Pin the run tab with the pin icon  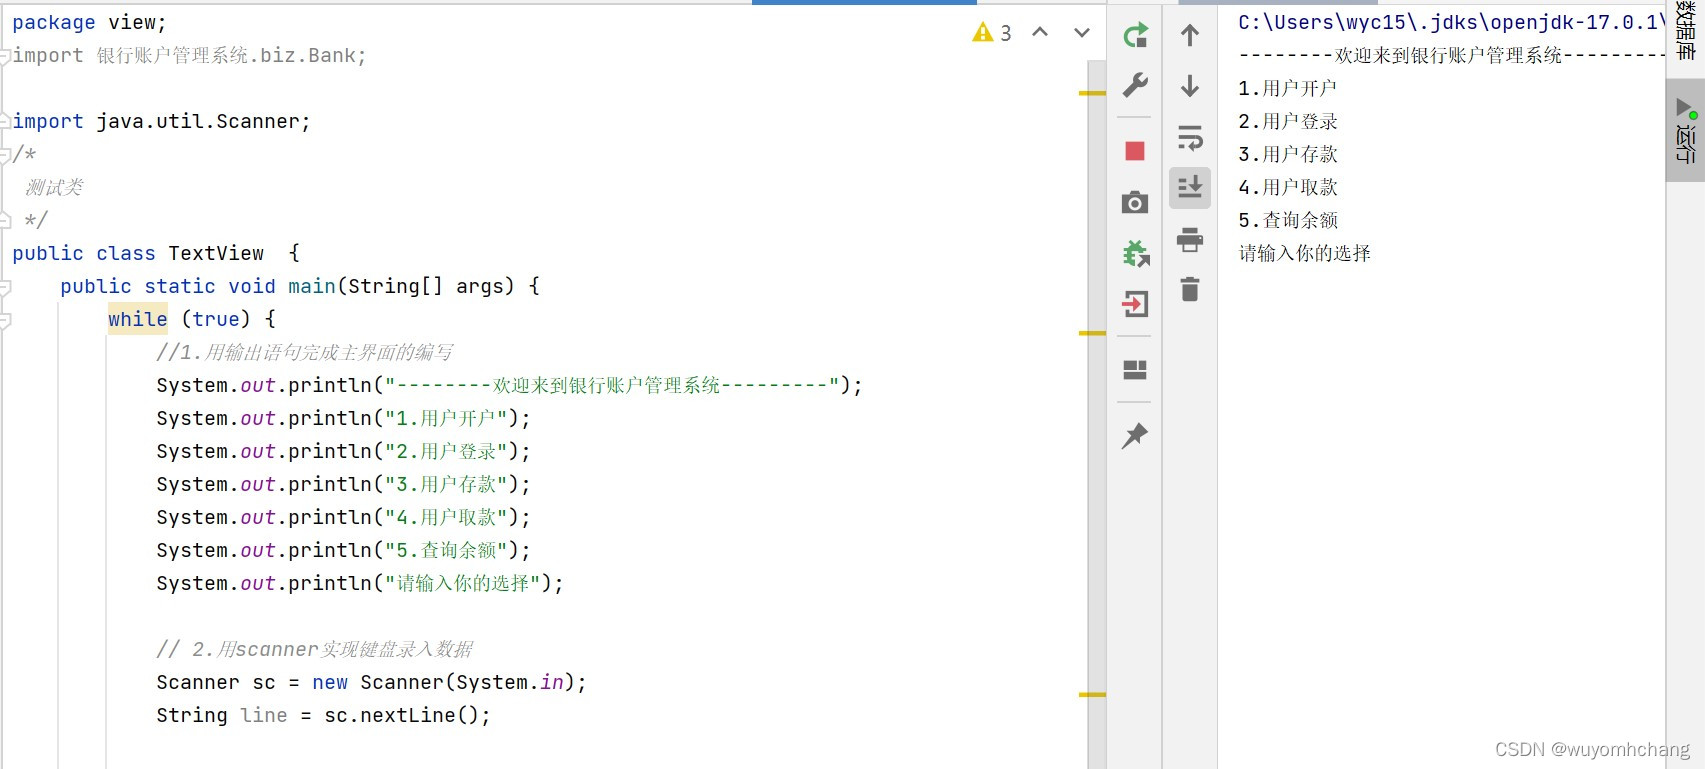tap(1135, 435)
